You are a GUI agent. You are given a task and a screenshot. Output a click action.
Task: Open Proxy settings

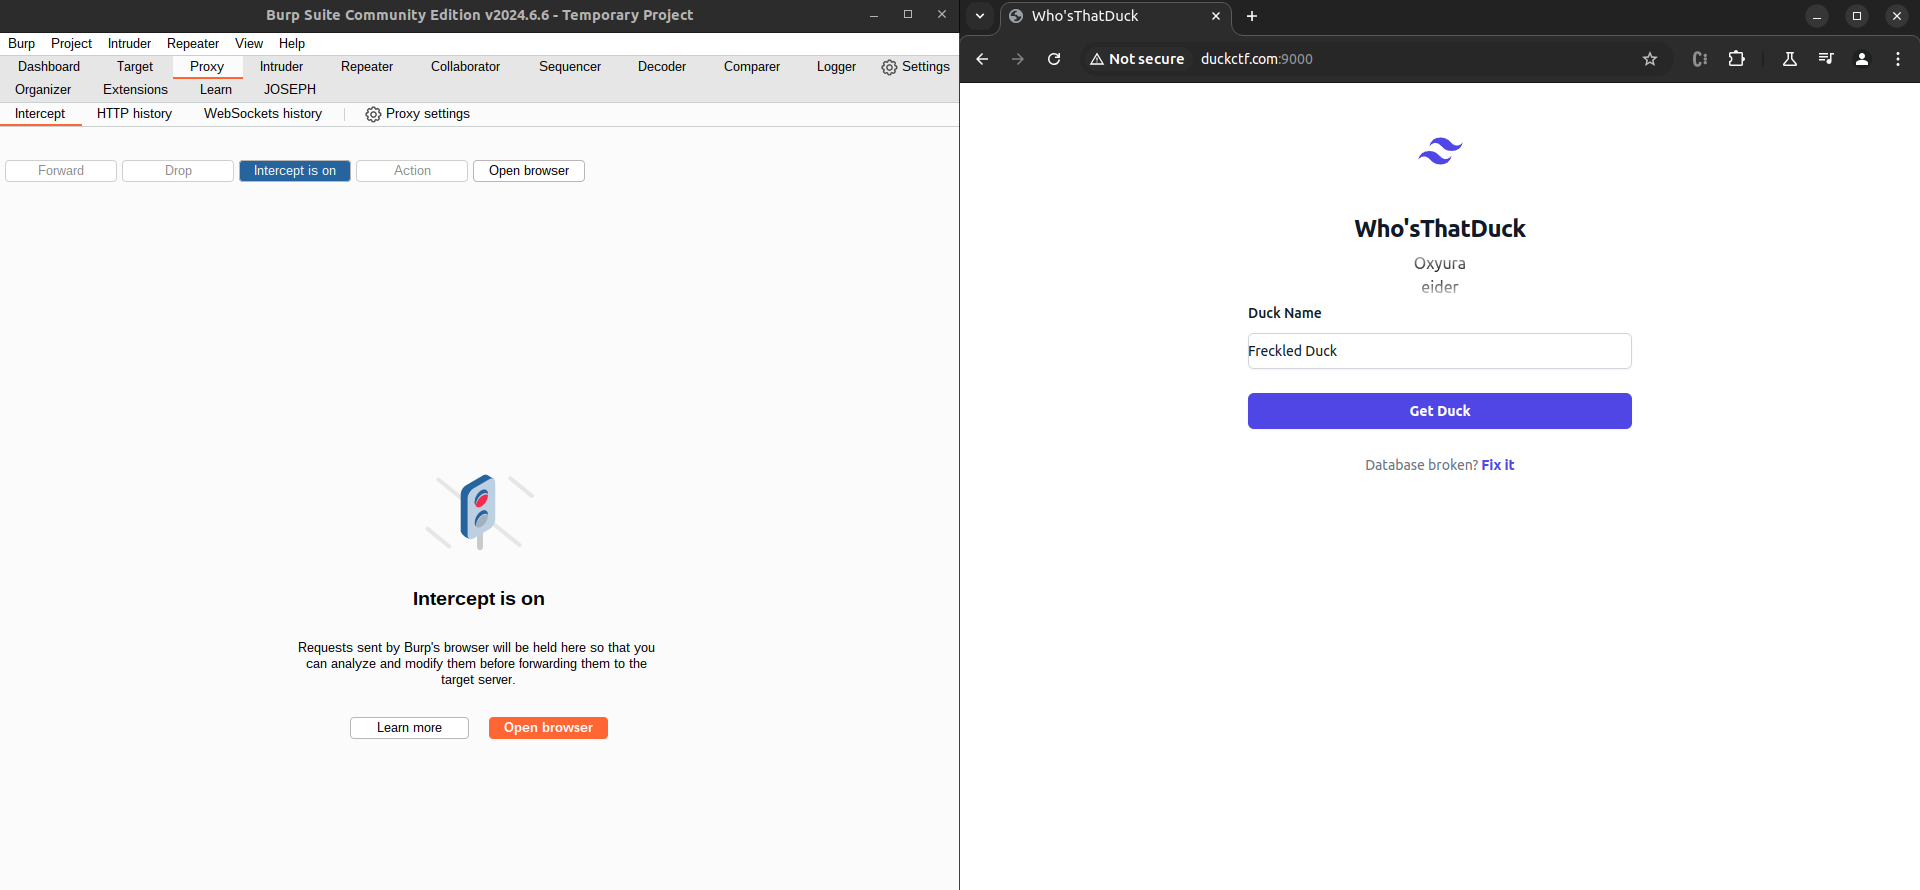click(418, 114)
